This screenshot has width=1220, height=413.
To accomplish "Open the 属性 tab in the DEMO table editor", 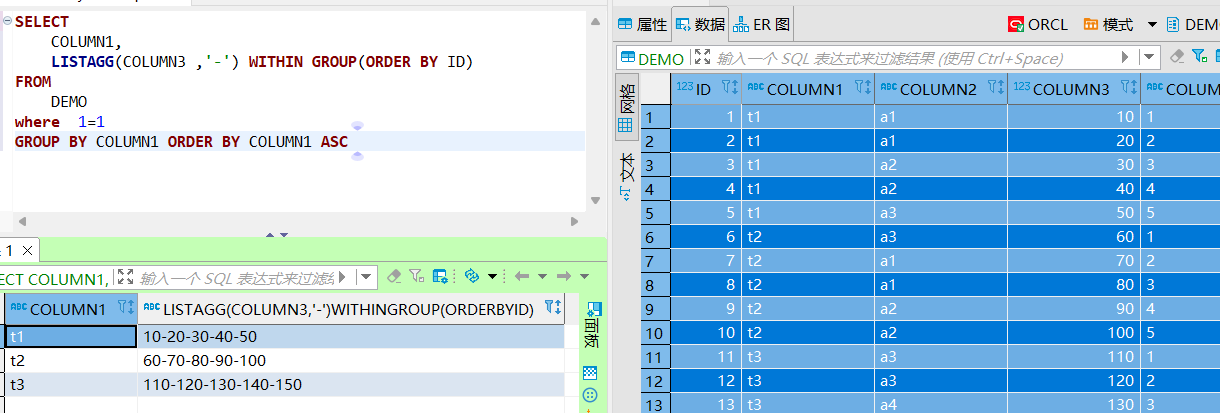I will click(x=643, y=25).
